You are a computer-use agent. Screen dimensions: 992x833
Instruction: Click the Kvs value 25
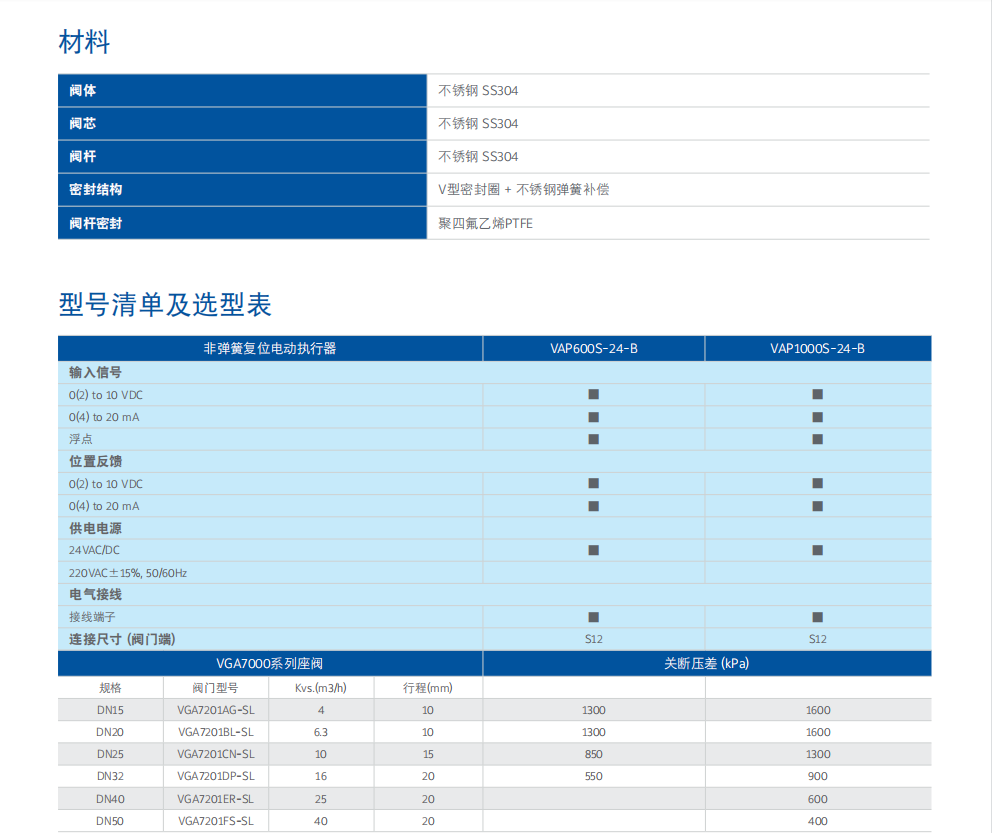pyautogui.click(x=321, y=799)
